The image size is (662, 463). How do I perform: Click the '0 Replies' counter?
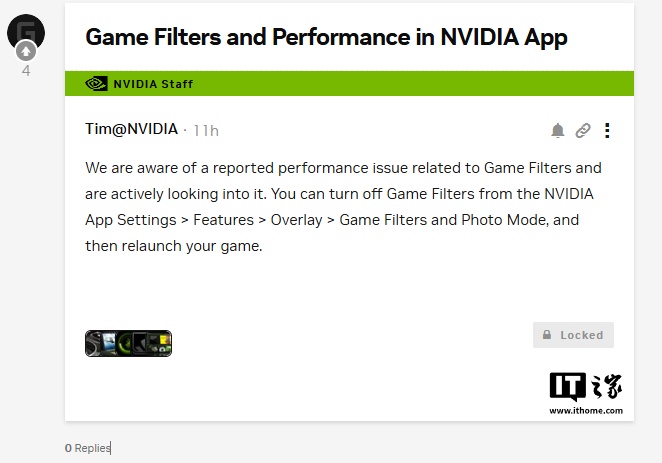tap(87, 448)
